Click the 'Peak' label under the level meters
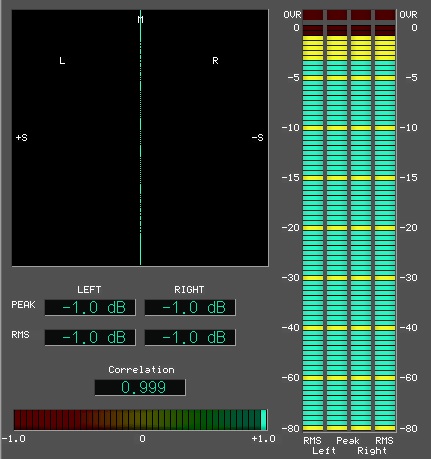431x459 pixels. pos(348,441)
